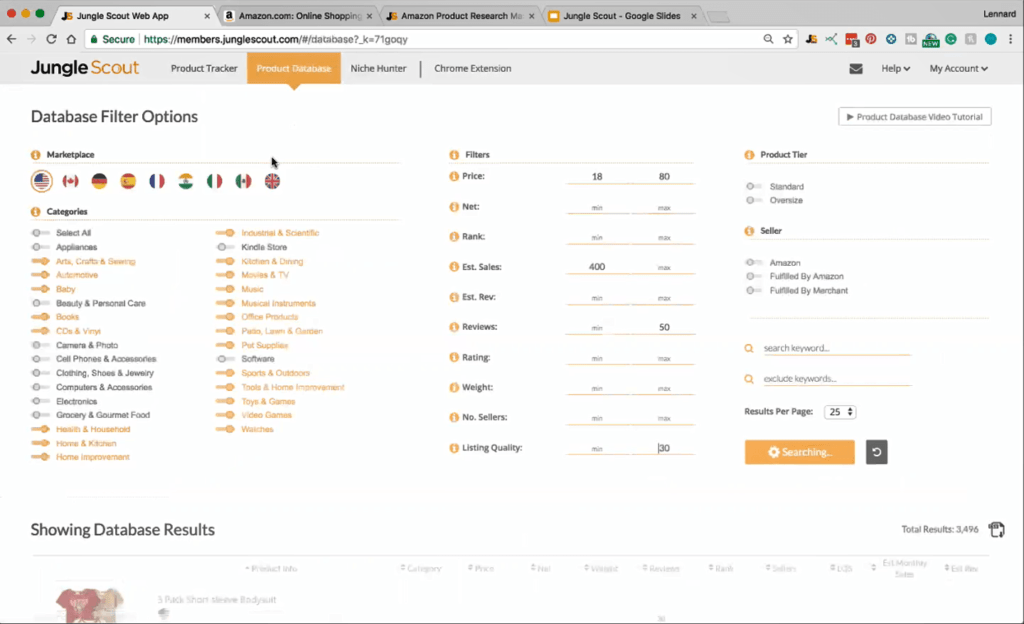1024x624 pixels.
Task: Enable the Oversize product tier switch
Action: pyautogui.click(x=754, y=200)
